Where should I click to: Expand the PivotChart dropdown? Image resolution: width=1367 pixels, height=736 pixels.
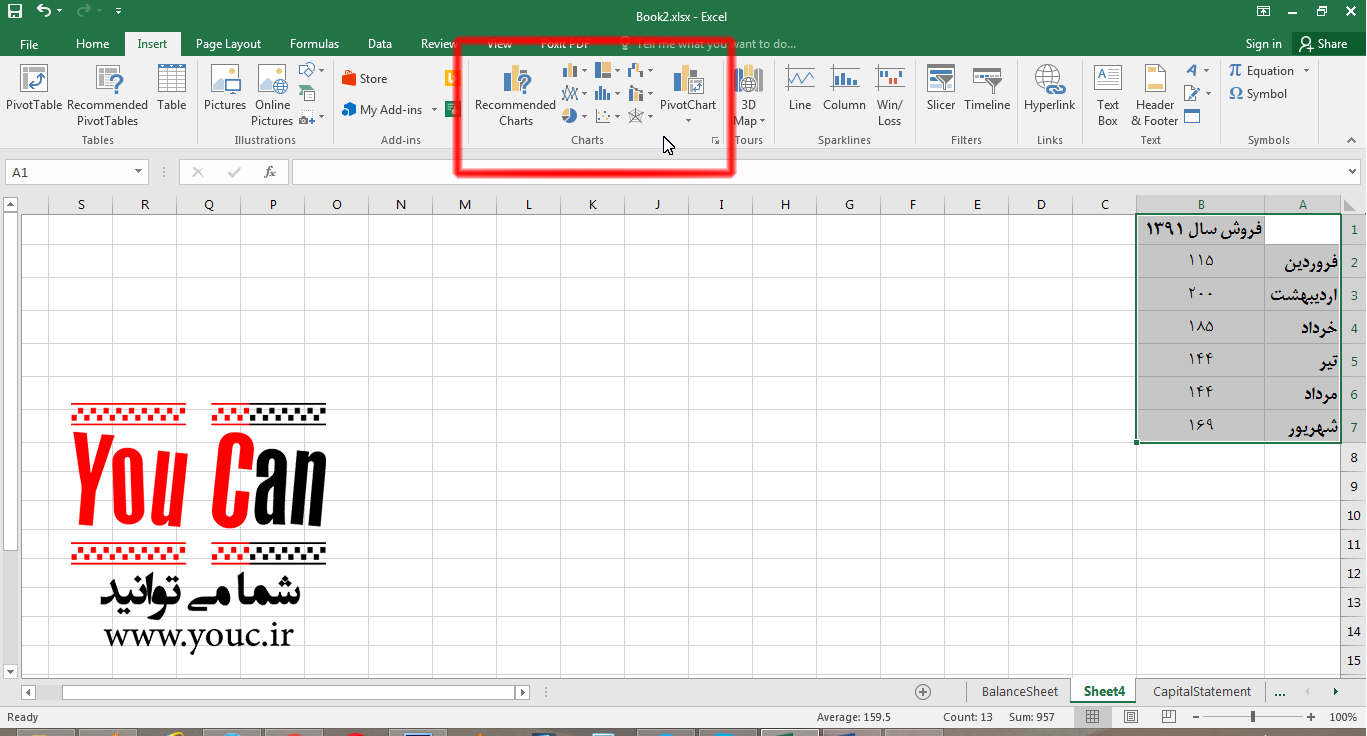688,121
